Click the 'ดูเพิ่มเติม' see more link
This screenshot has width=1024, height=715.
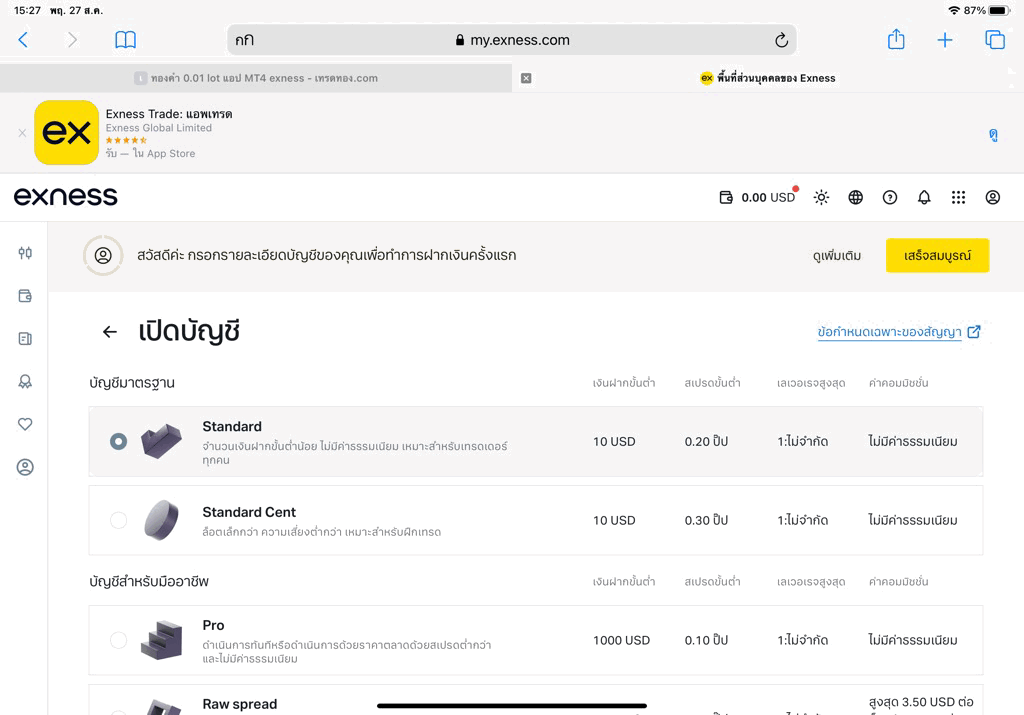(837, 255)
